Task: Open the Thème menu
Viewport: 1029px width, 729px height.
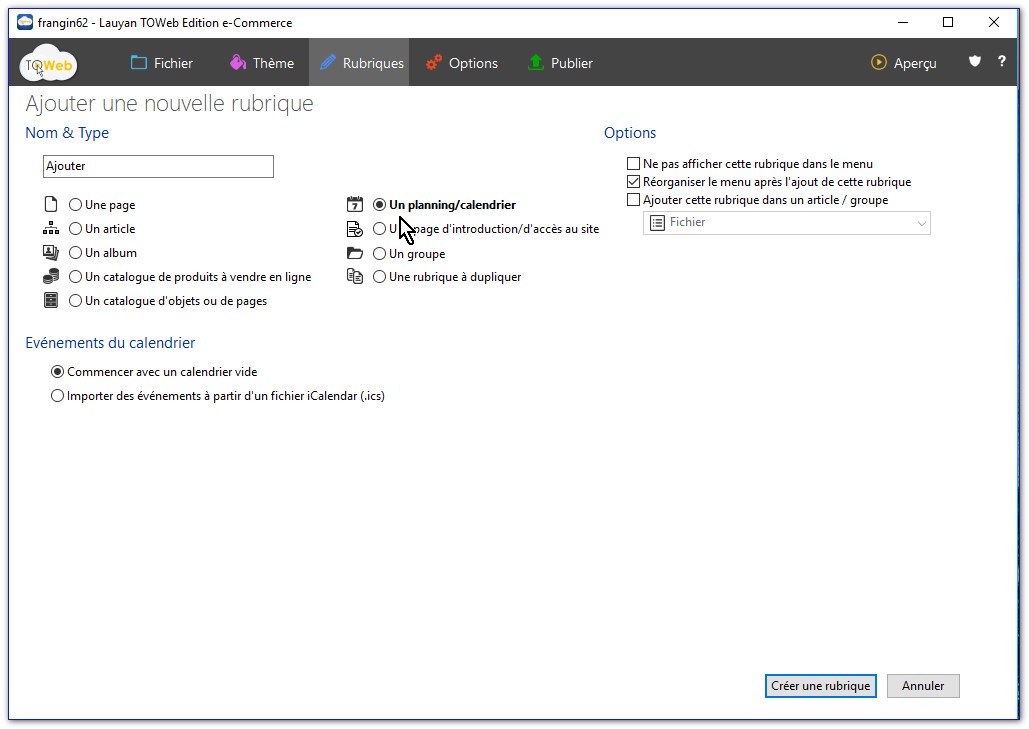Action: tap(262, 63)
